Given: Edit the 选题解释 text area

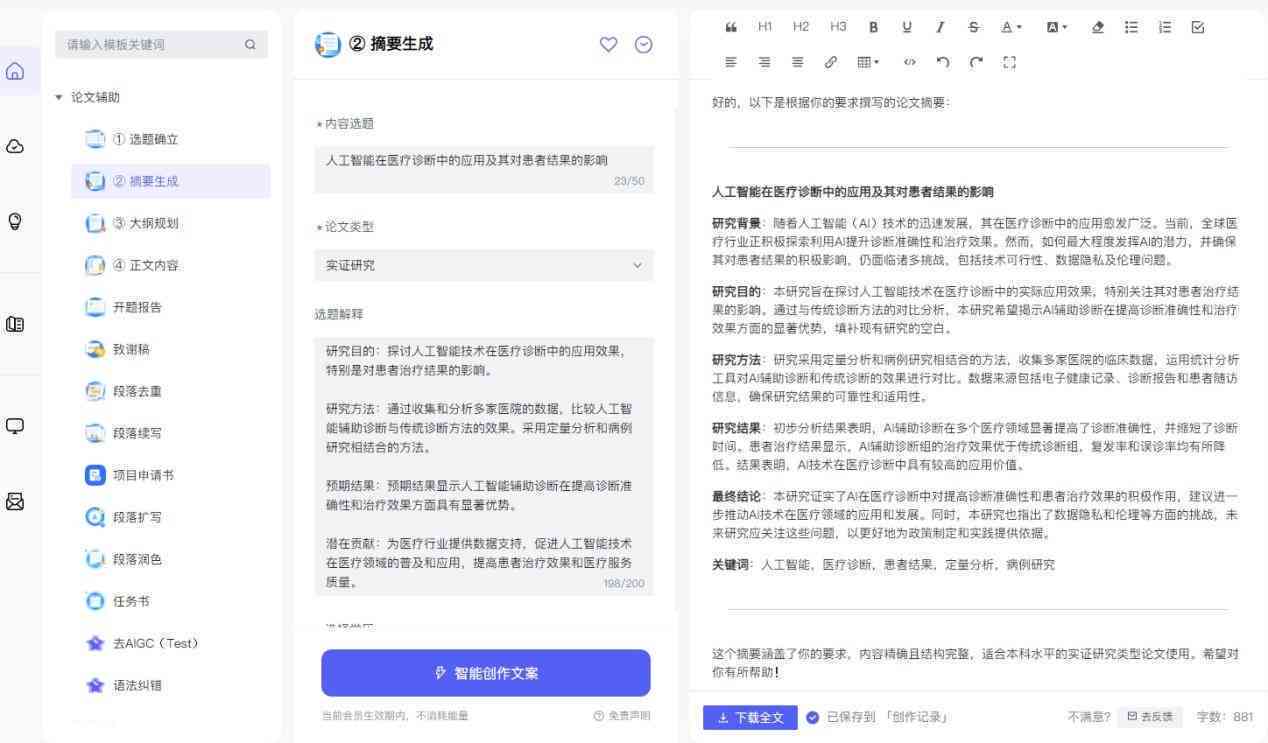Looking at the screenshot, I should pyautogui.click(x=484, y=466).
